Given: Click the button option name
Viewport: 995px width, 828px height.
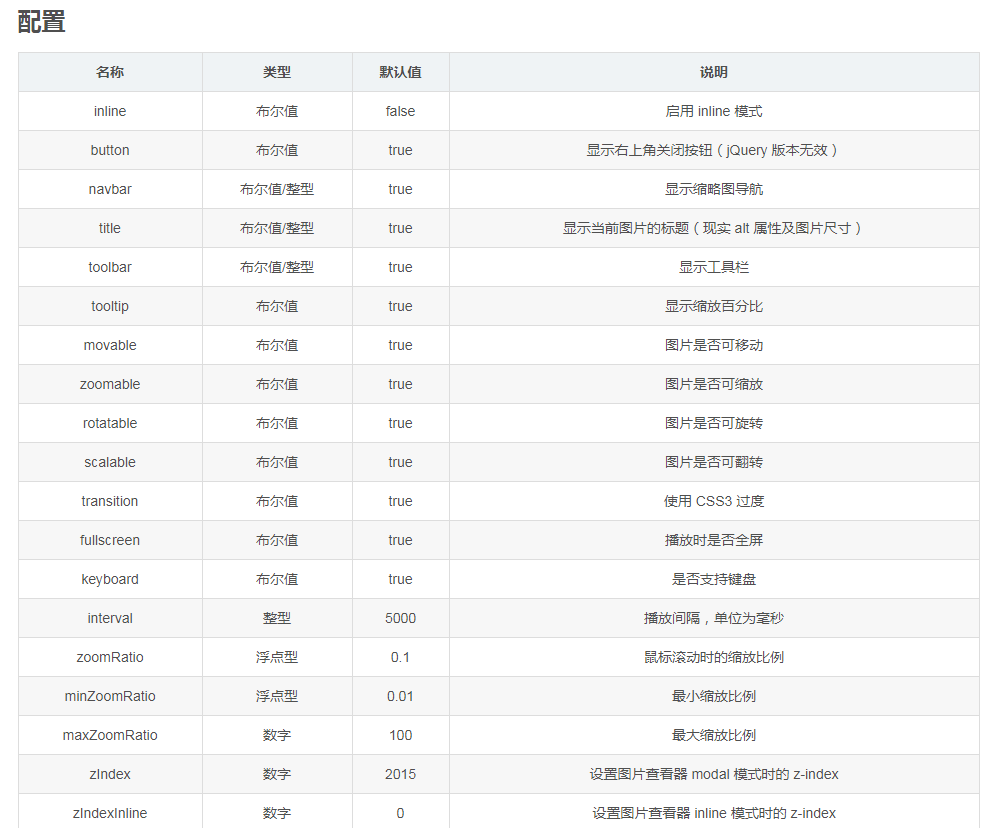Looking at the screenshot, I should [110, 150].
